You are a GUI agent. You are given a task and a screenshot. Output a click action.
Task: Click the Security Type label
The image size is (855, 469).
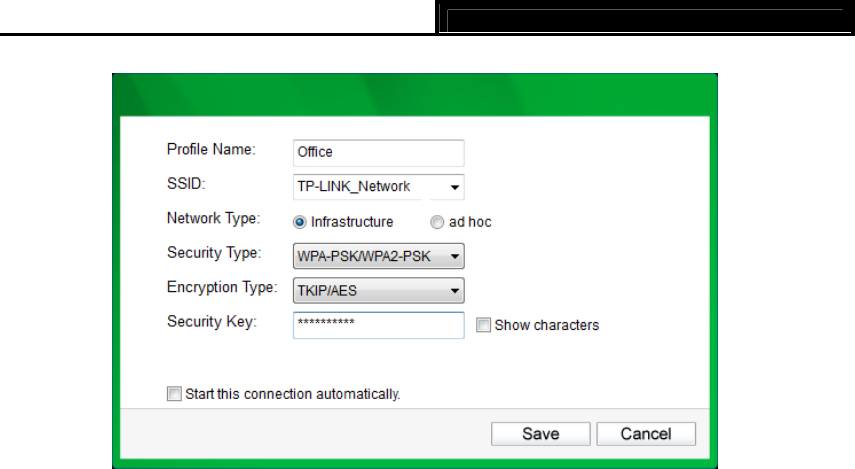click(x=214, y=253)
